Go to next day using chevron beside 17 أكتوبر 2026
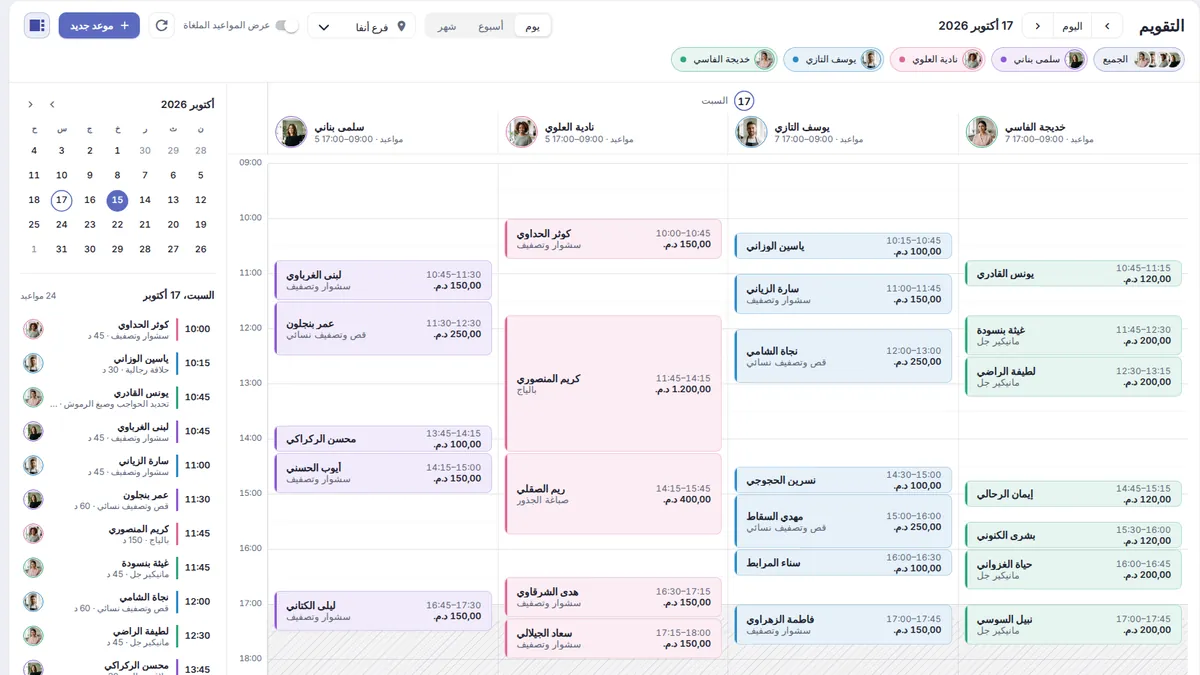The width and height of the screenshot is (1200, 675). pos(1038,26)
